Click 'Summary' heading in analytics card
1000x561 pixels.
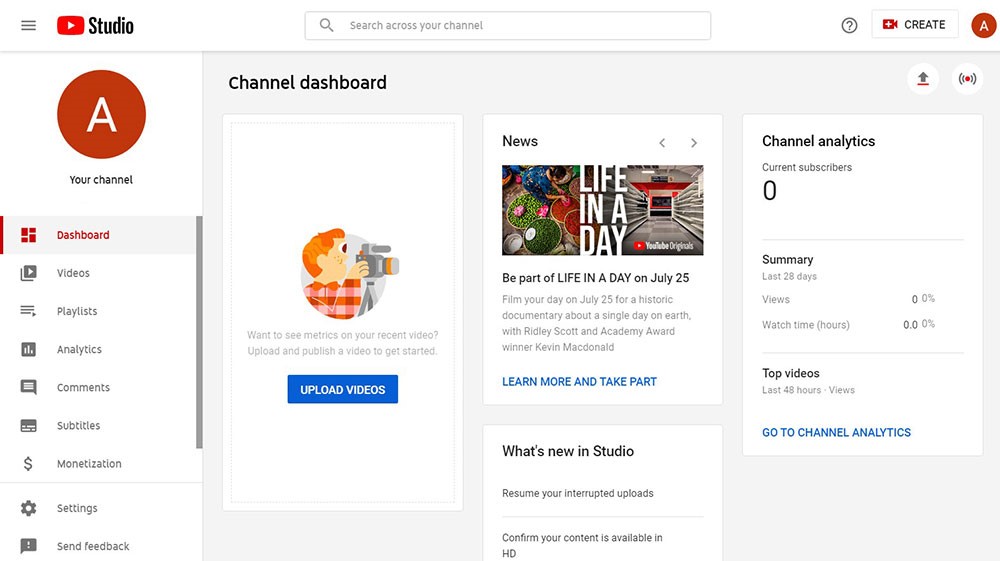pyautogui.click(x=788, y=259)
